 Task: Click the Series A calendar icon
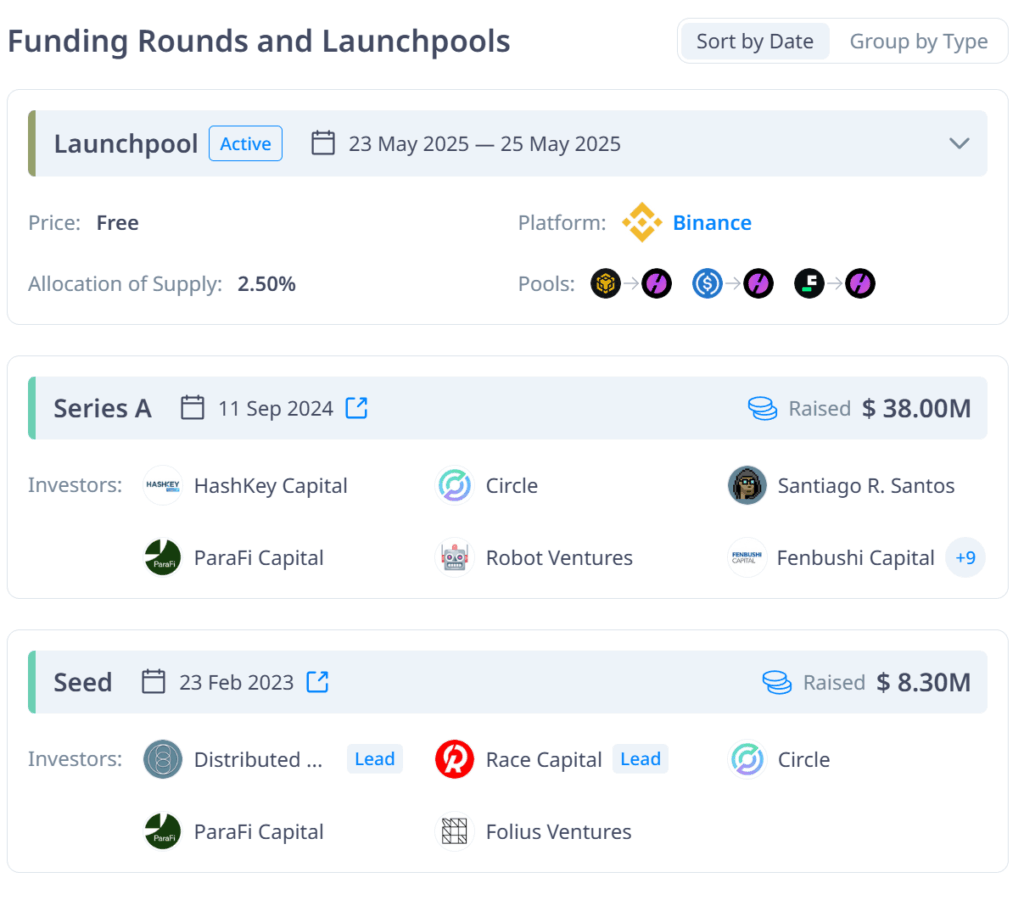point(193,408)
